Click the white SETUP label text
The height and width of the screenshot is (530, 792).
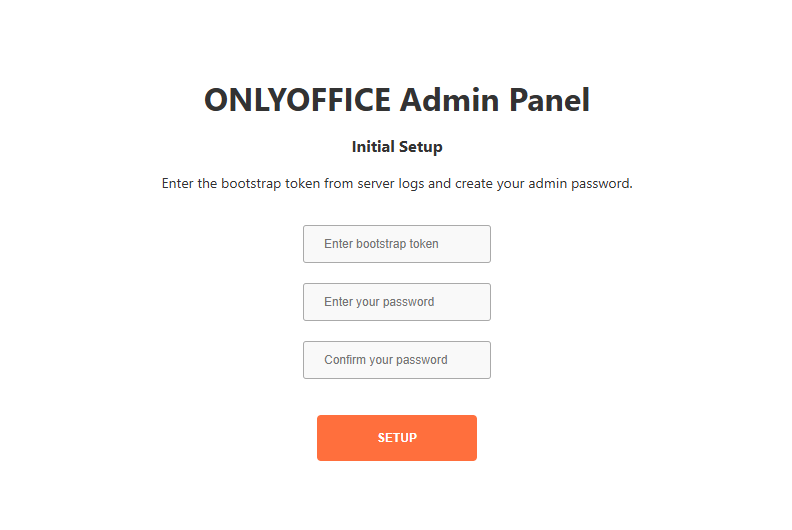[397, 438]
